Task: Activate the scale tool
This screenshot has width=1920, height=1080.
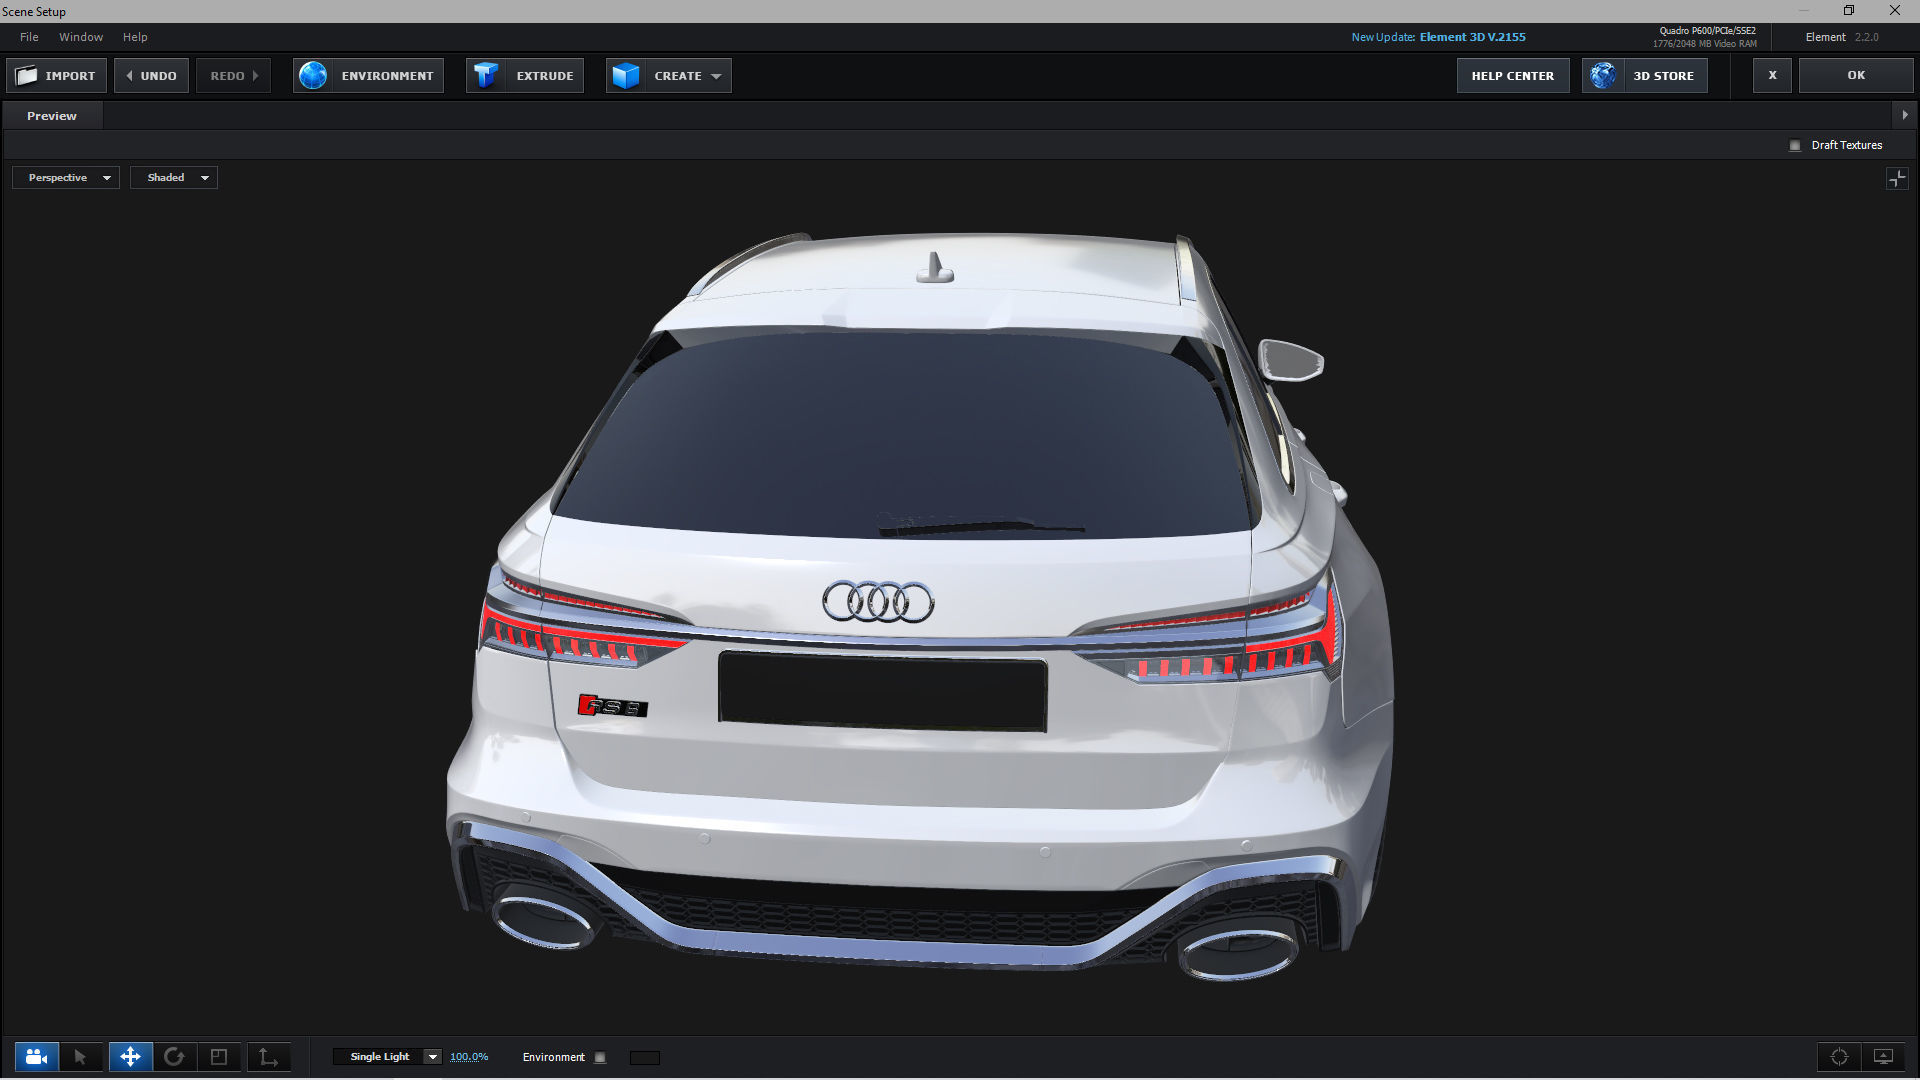Action: click(x=219, y=1057)
